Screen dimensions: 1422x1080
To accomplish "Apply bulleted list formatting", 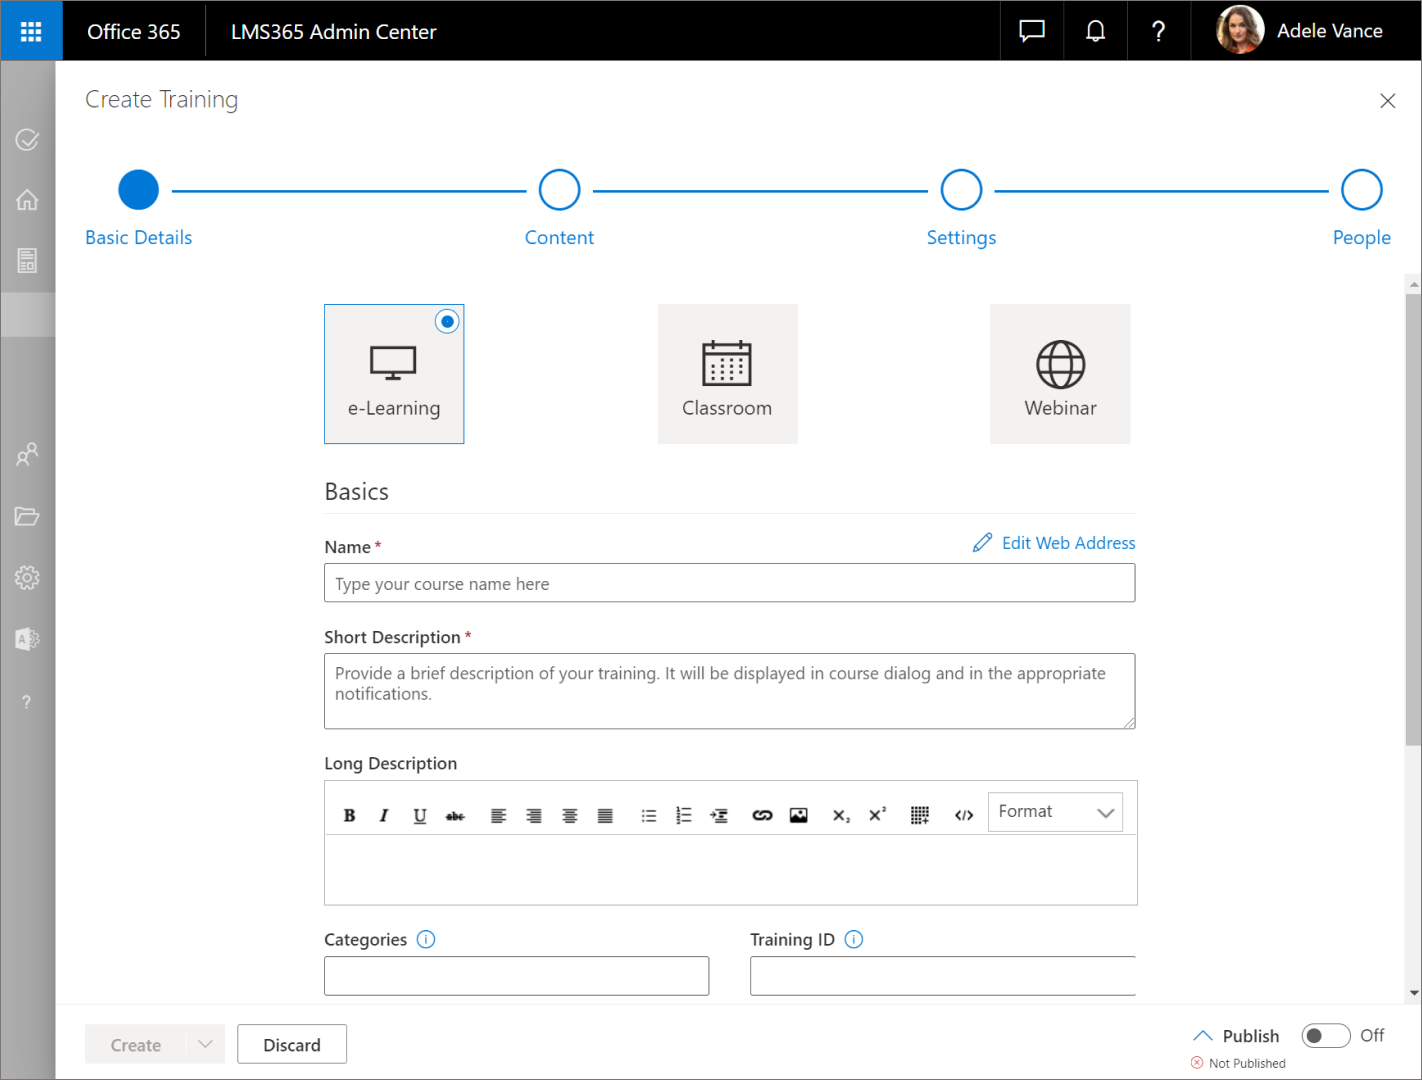I will tap(648, 815).
